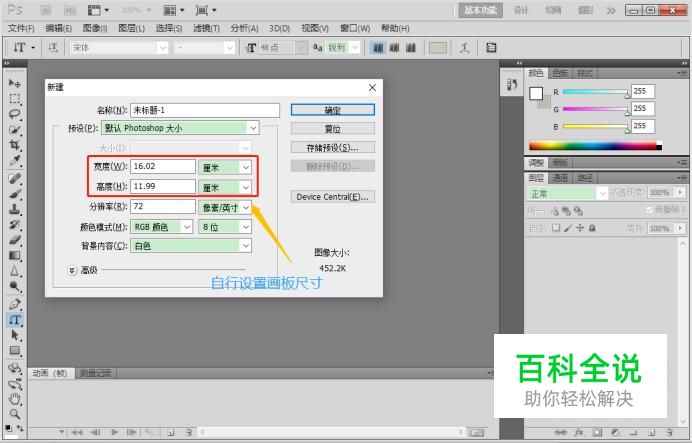Select the Eyedropper tool
The height and width of the screenshot is (443, 692).
click(15, 161)
